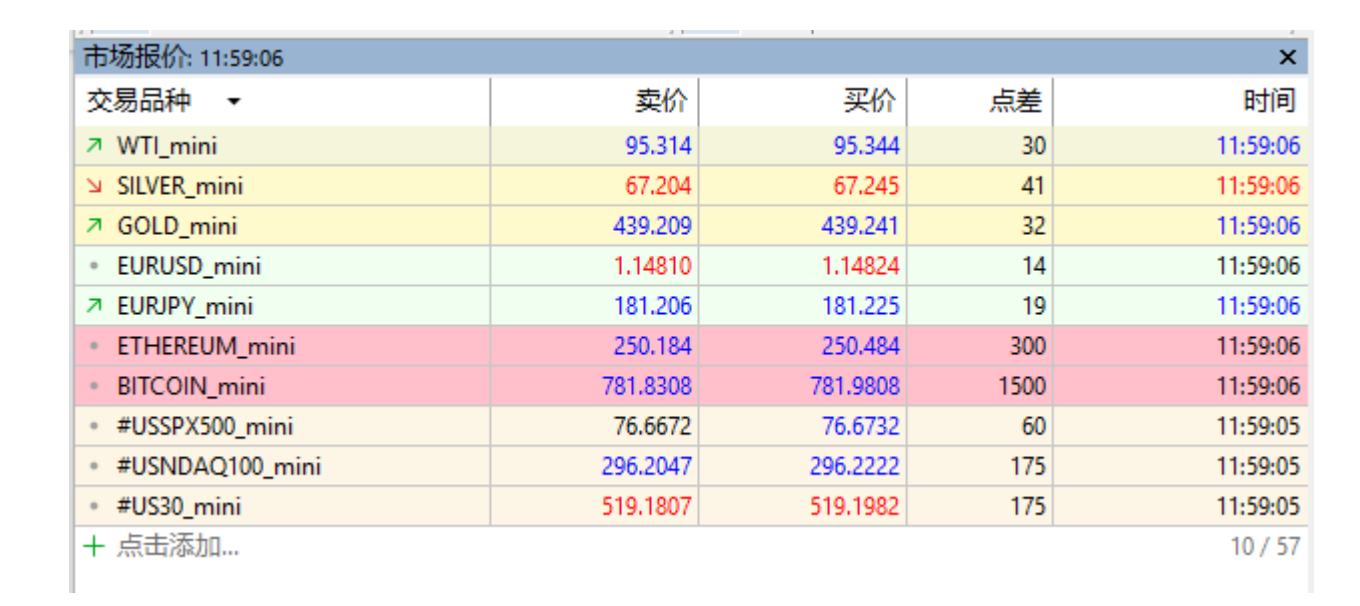Click the dot icon beside #USNDAQ100_mini

[94, 467]
